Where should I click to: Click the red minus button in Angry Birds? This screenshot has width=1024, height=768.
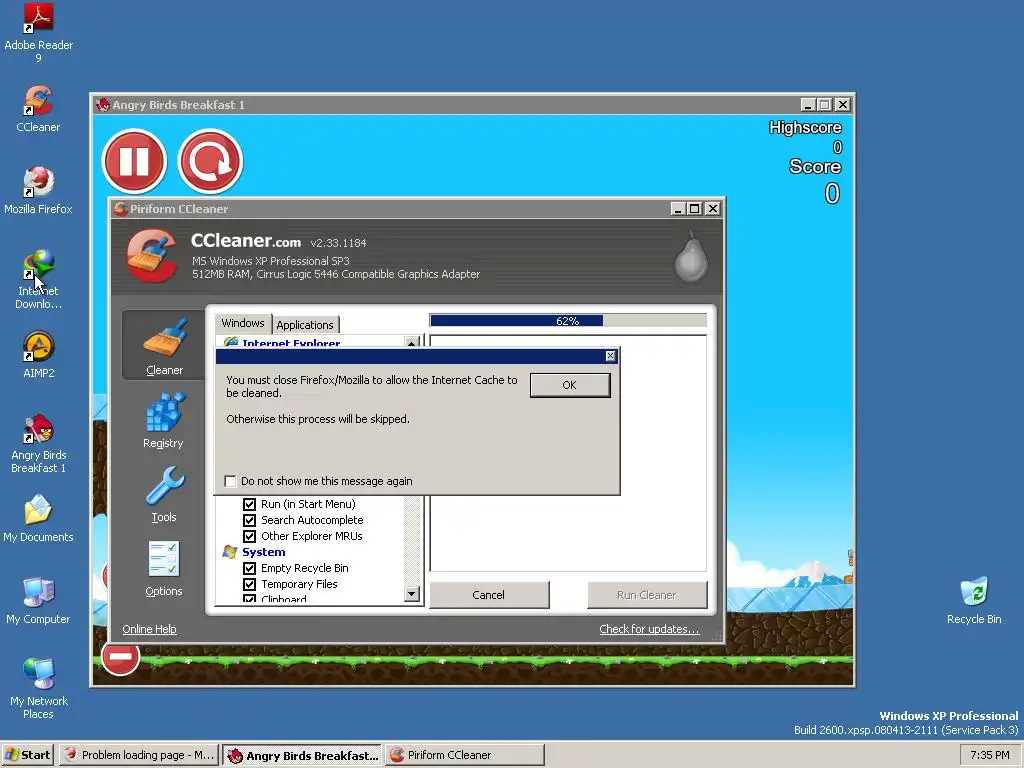coord(120,656)
